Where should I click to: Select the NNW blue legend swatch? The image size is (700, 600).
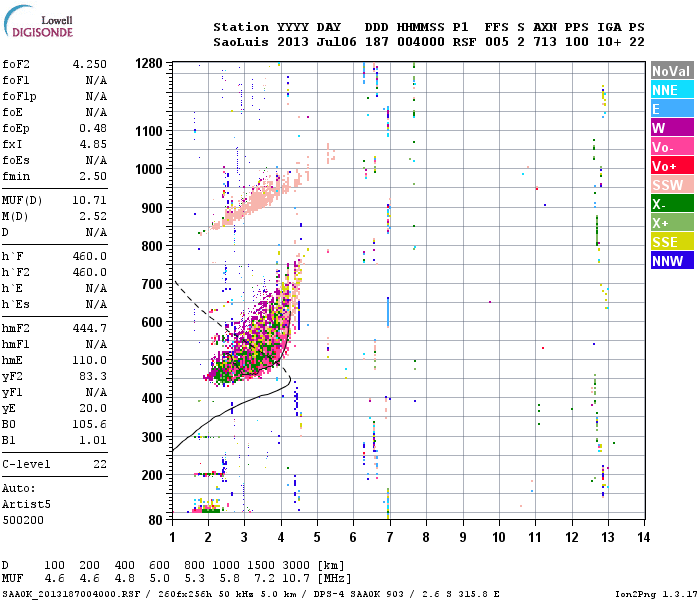672,261
